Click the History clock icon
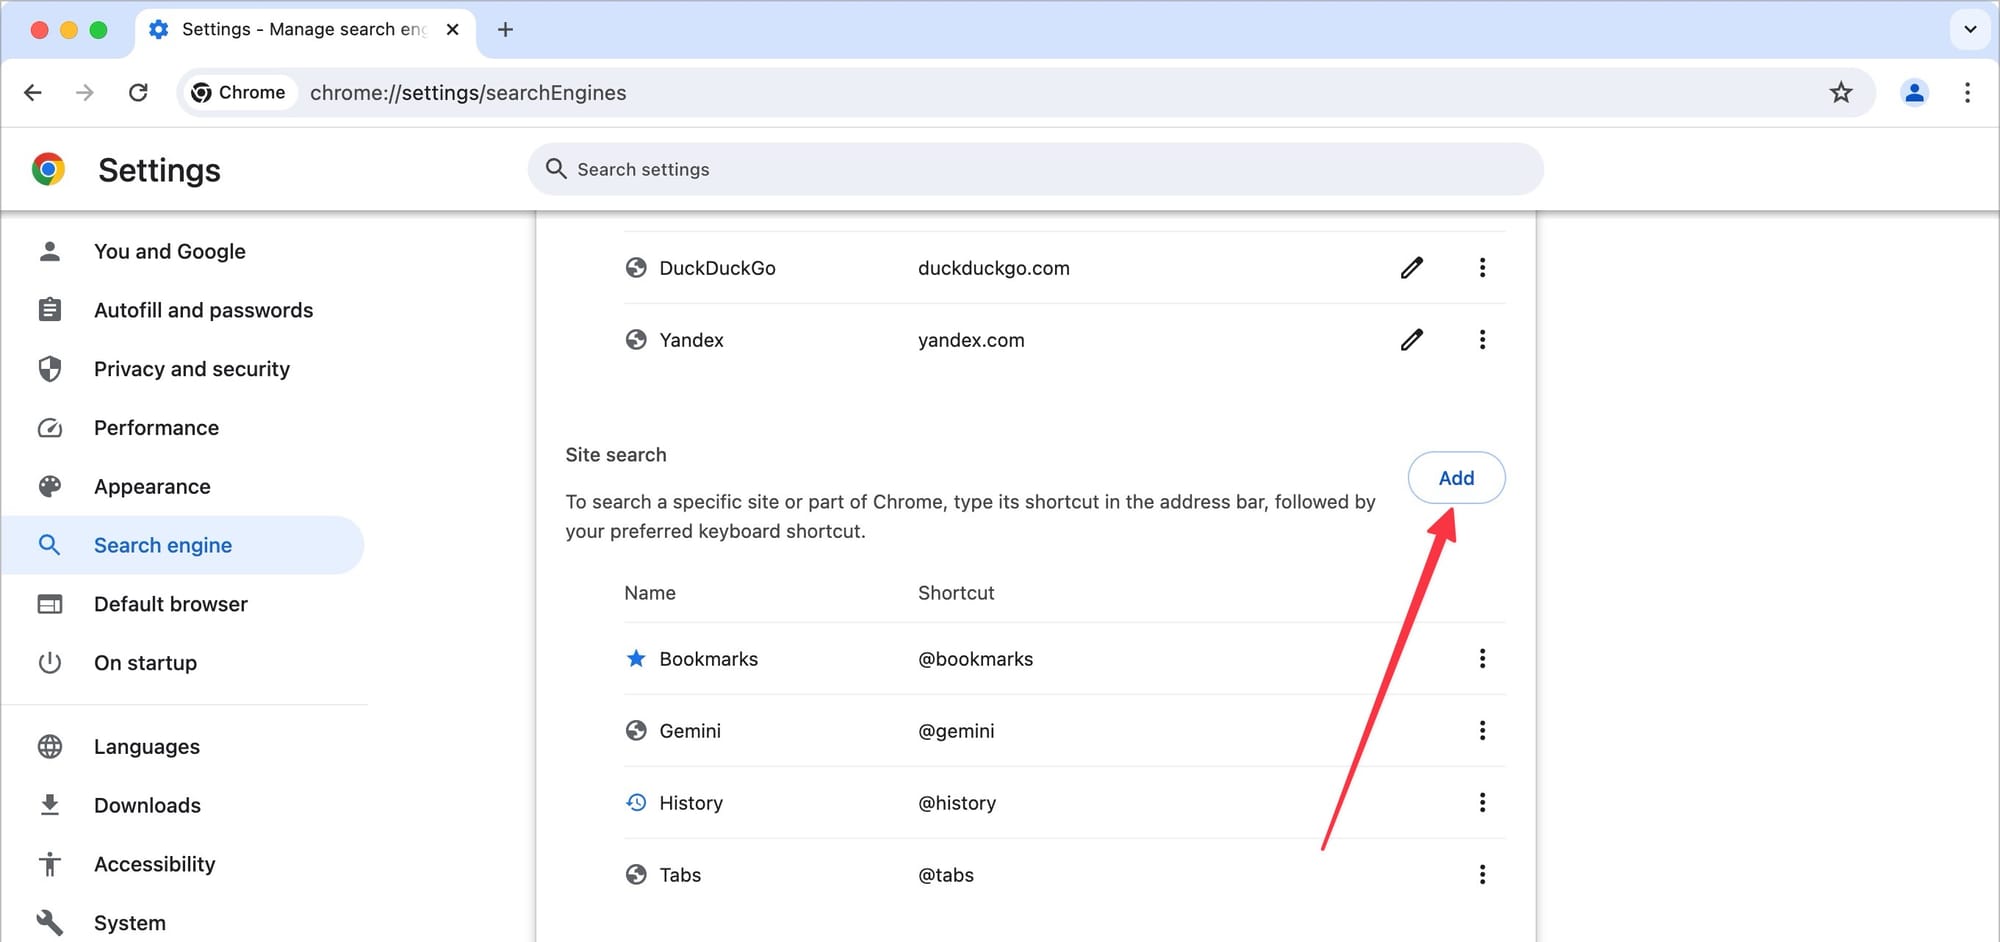 [636, 803]
